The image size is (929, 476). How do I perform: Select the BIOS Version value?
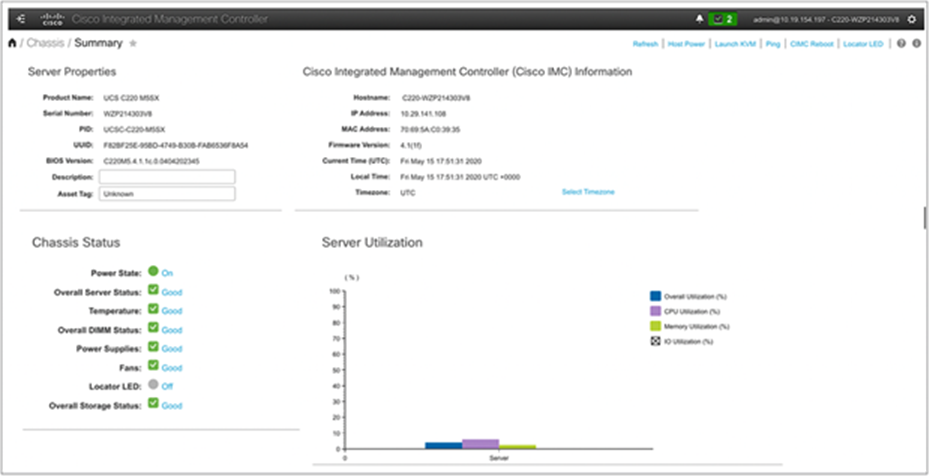pos(151,161)
